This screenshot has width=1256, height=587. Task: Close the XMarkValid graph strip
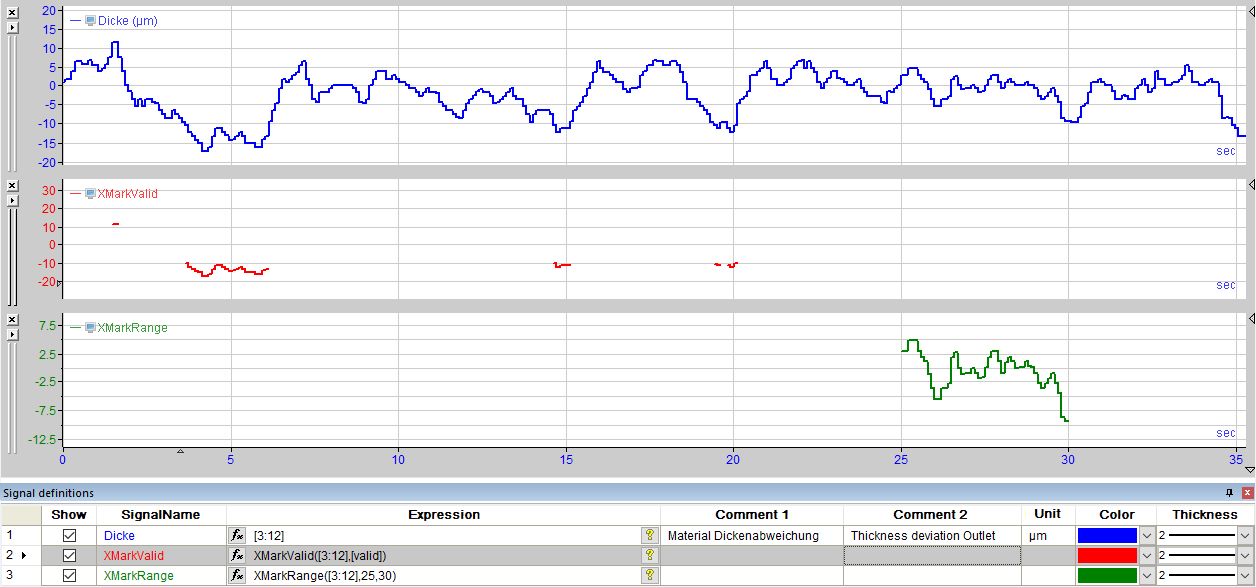[12, 185]
